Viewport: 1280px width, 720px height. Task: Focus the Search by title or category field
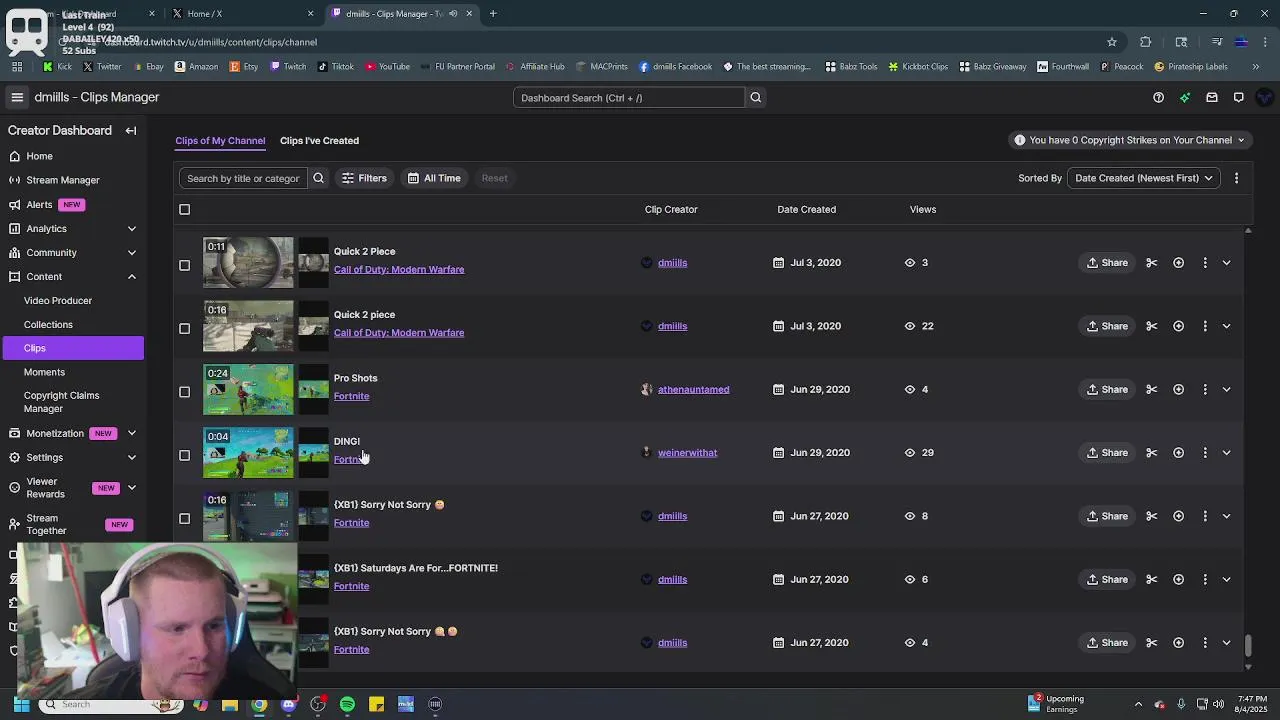coord(243,178)
